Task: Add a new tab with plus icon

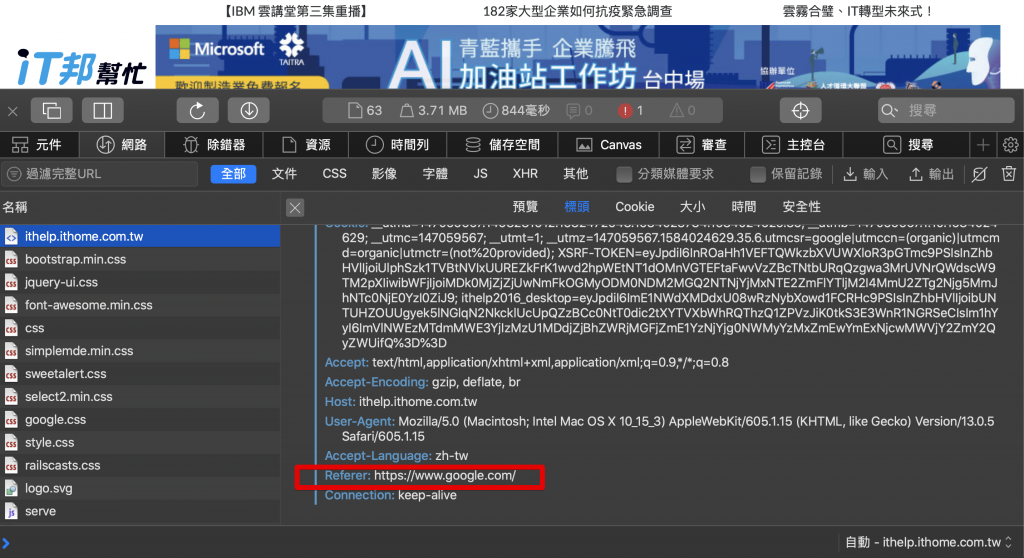Action: pos(983,145)
